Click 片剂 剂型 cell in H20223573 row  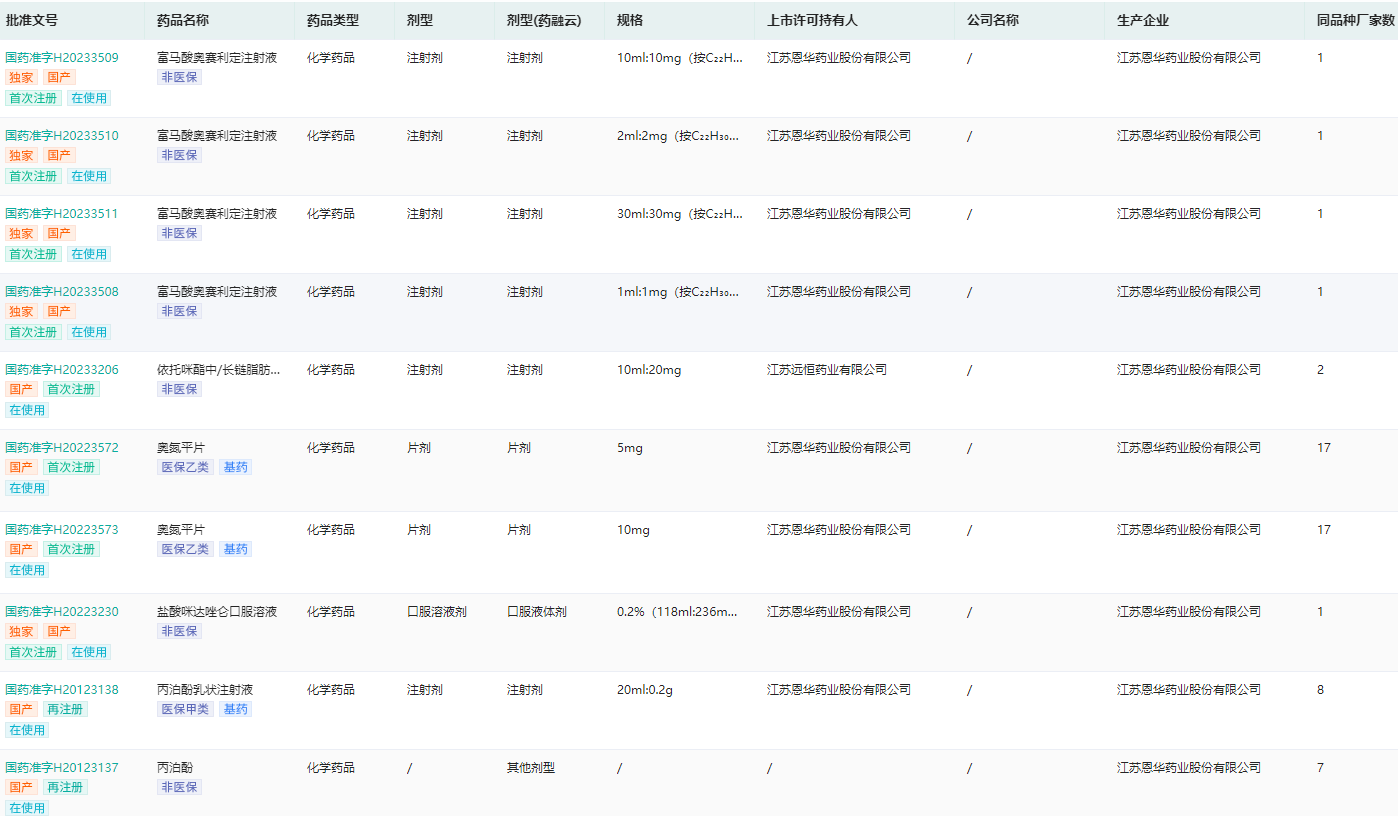pyautogui.click(x=419, y=530)
